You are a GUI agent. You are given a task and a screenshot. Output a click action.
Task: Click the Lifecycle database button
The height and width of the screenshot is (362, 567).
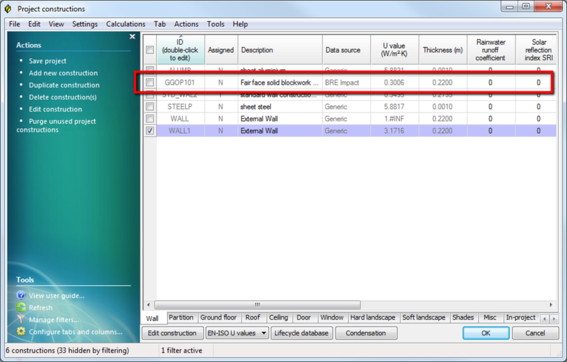pyautogui.click(x=301, y=333)
